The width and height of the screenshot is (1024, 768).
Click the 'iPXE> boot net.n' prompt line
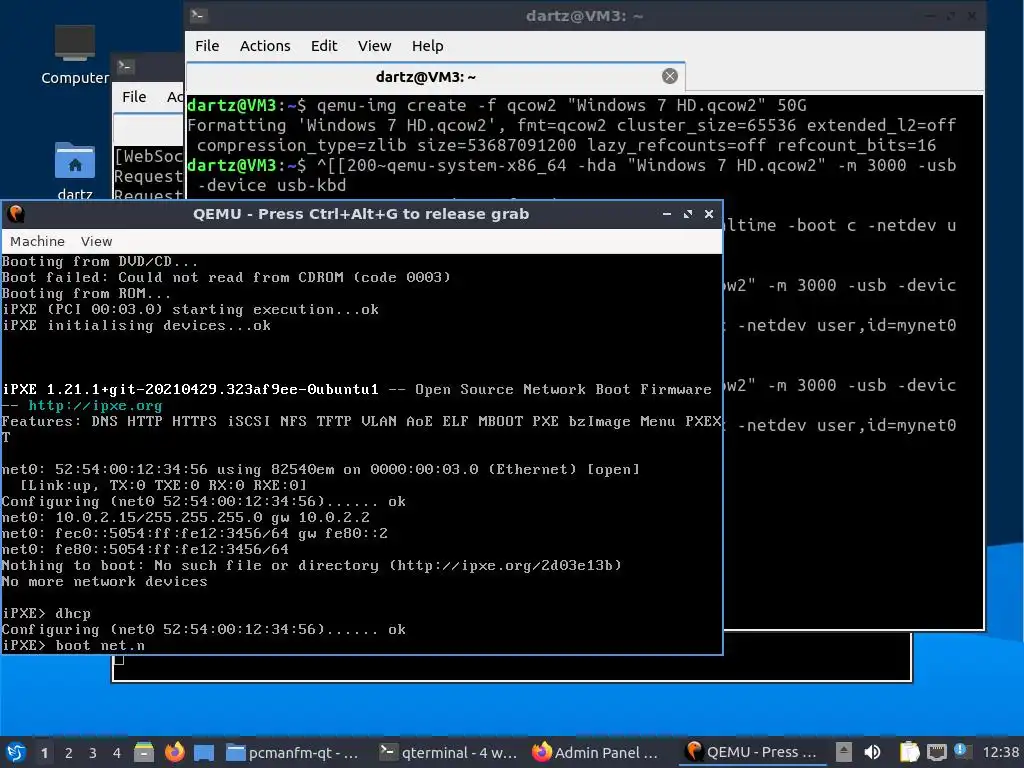coord(73,645)
